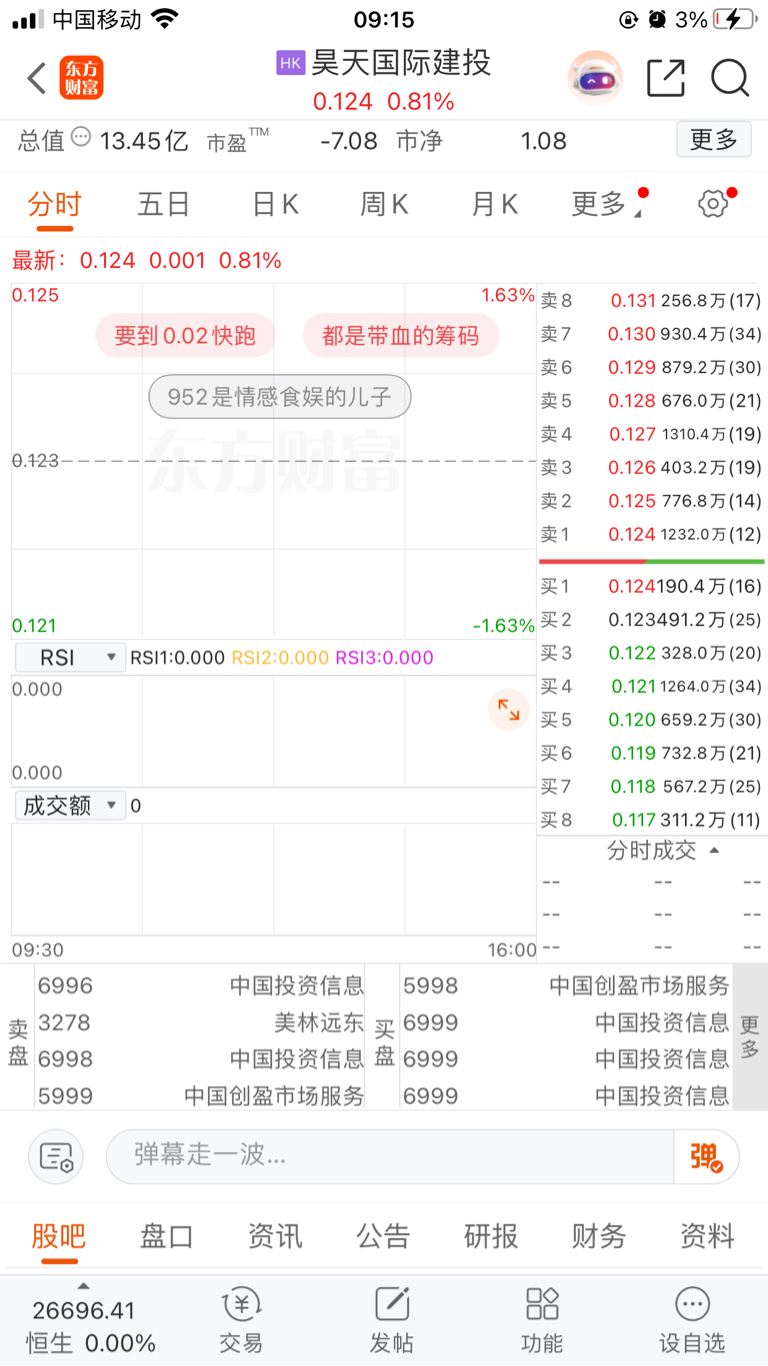Open the 功能 grid icon
Screen dimensions: 768x1366
tap(542, 1304)
